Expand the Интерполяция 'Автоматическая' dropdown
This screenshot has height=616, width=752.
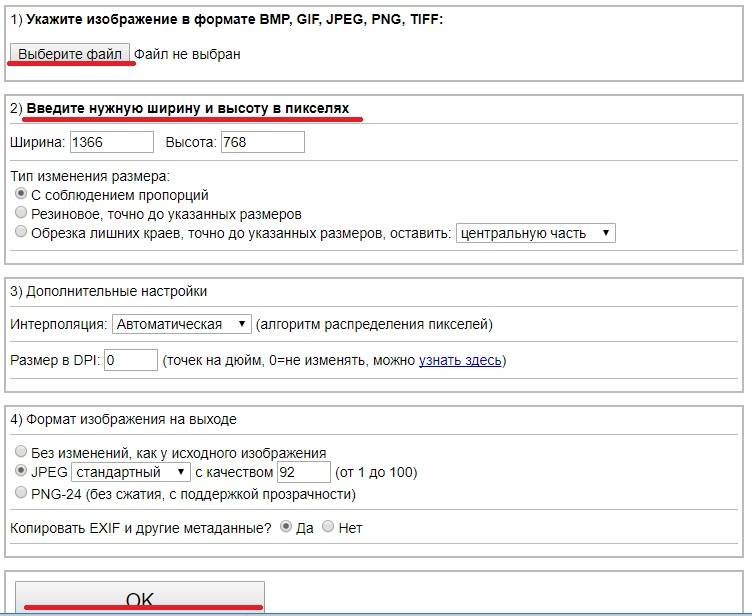[181, 324]
